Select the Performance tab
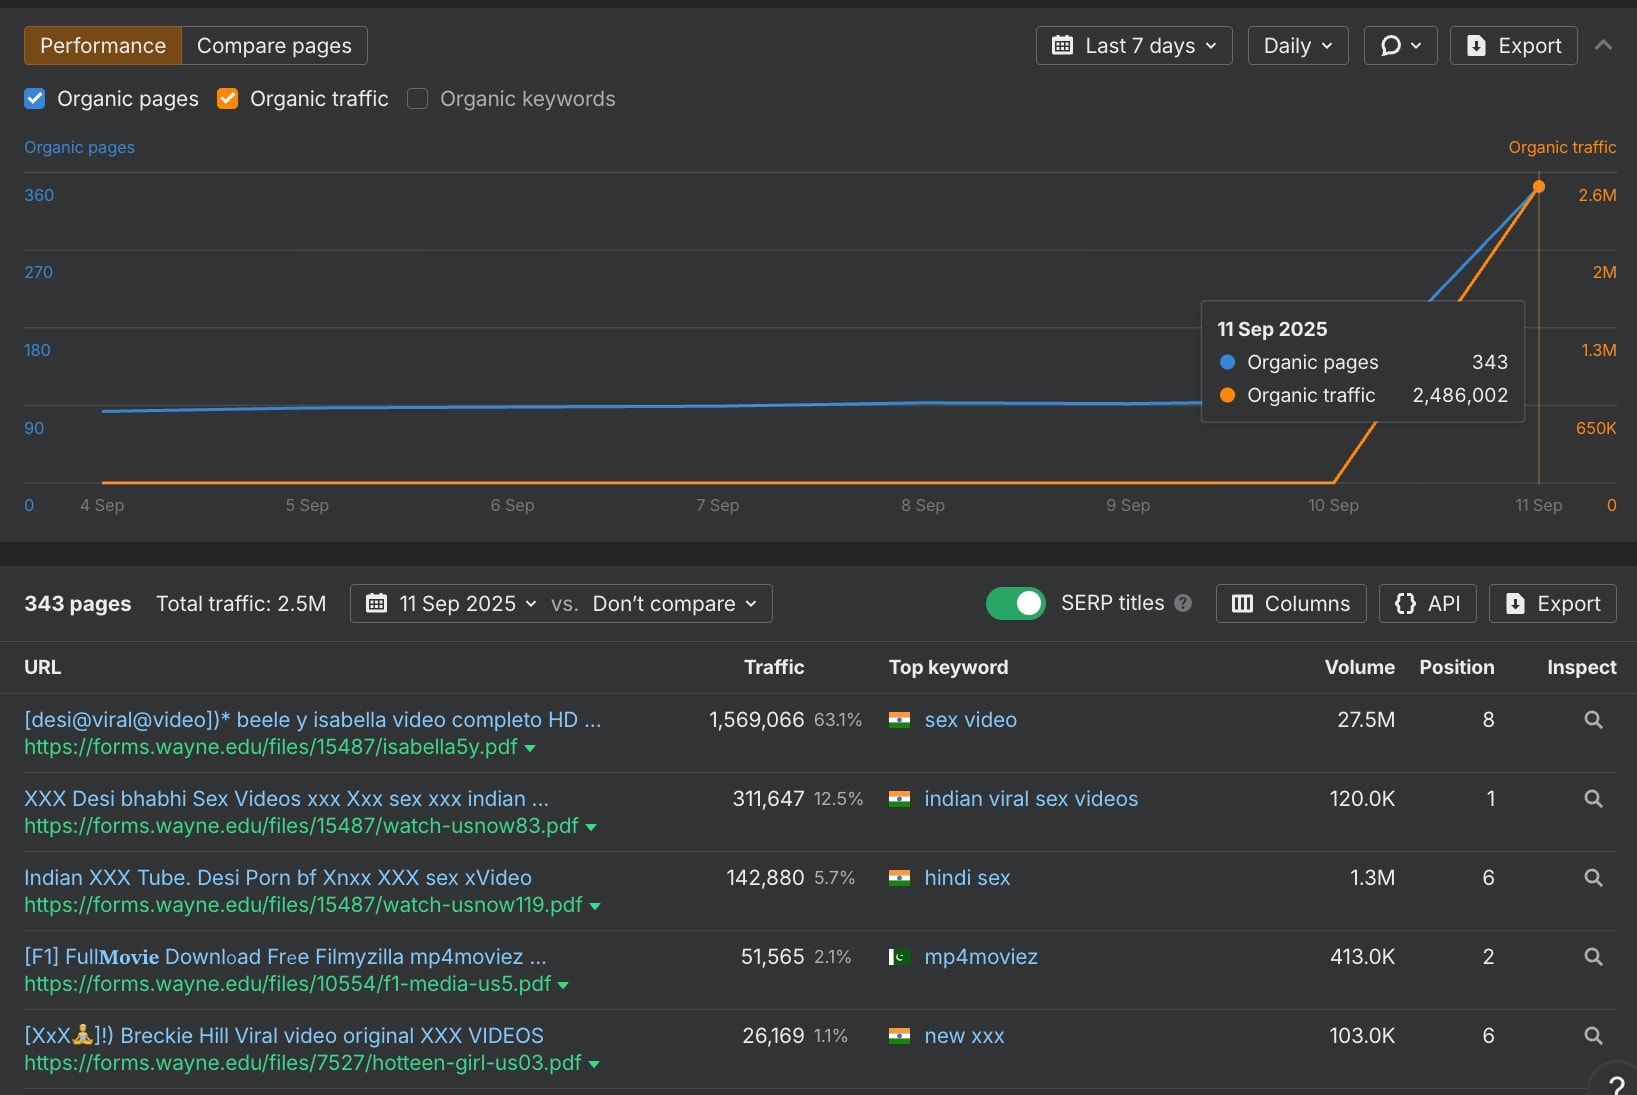 (x=102, y=45)
